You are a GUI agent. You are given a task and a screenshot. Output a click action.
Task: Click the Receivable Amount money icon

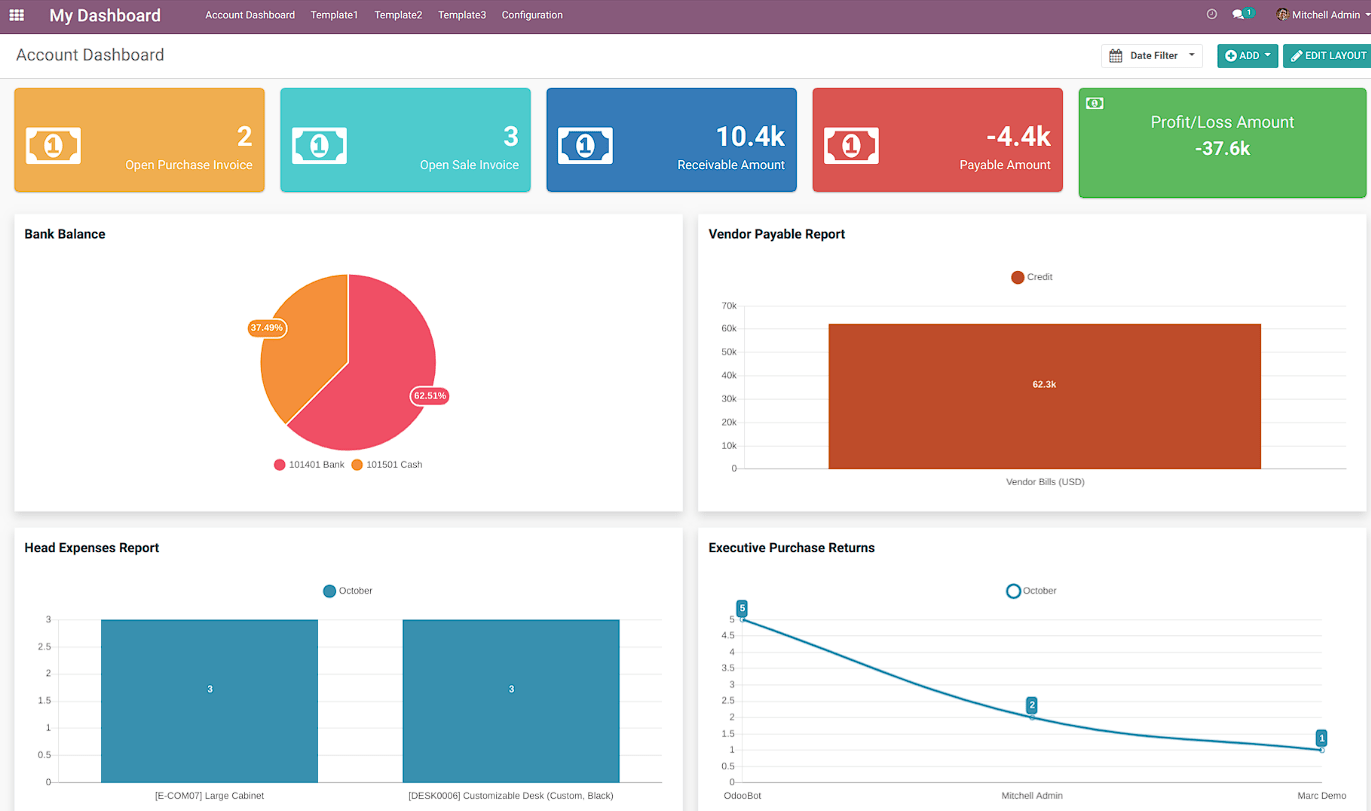click(x=585, y=146)
